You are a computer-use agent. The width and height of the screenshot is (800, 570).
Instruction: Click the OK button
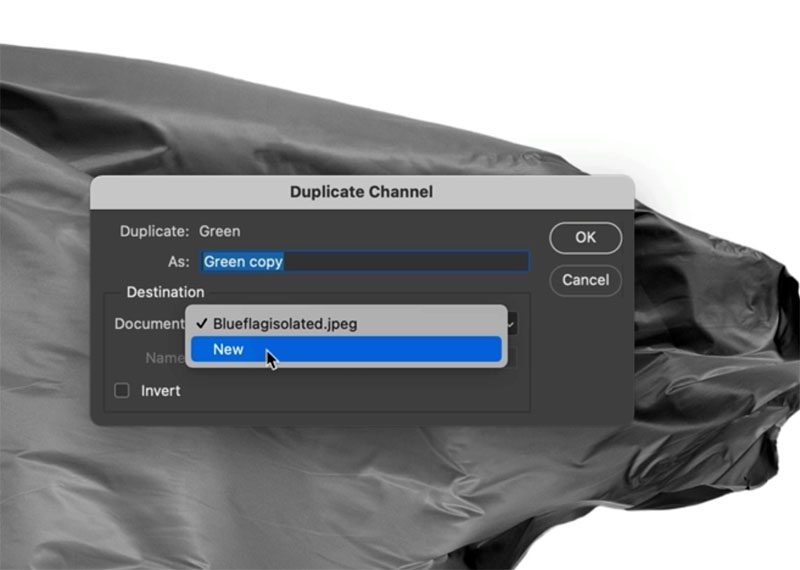click(x=585, y=237)
